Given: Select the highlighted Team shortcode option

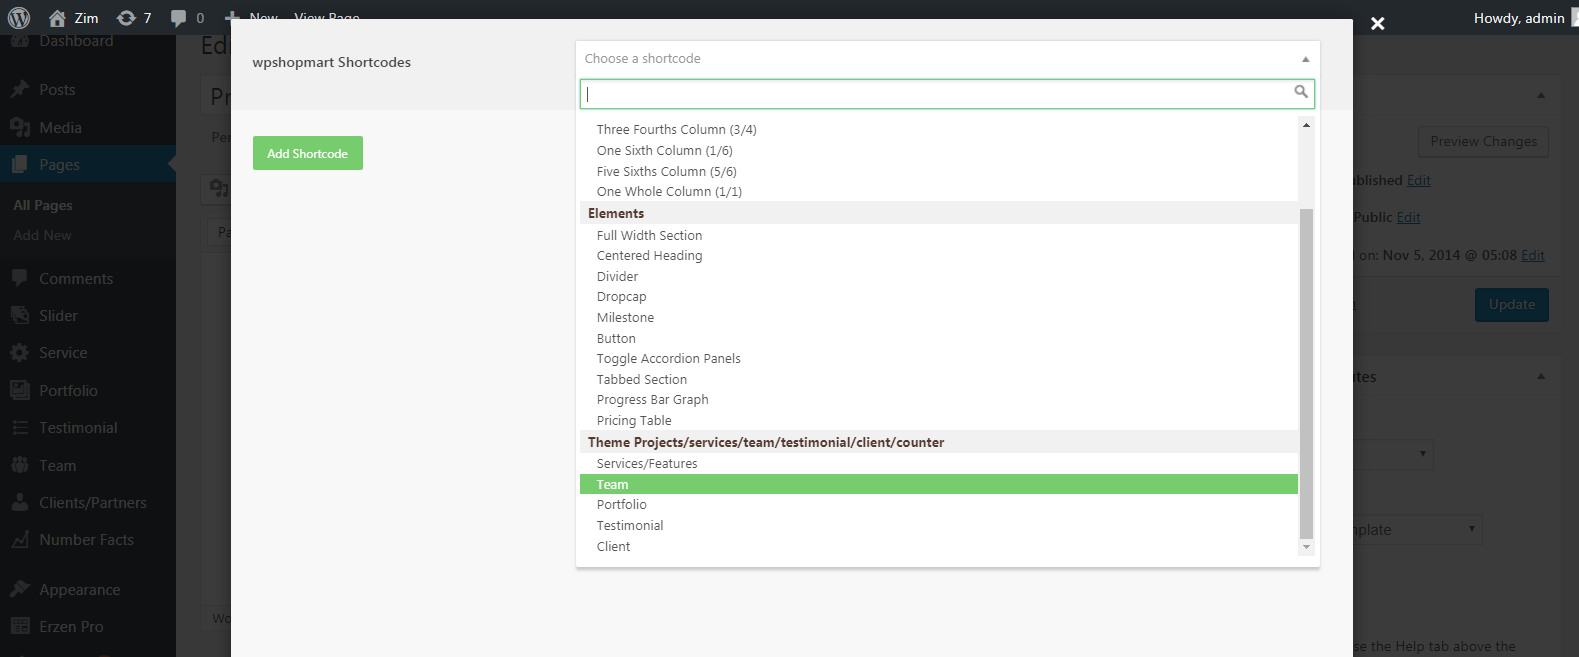Looking at the screenshot, I should pyautogui.click(x=939, y=484).
